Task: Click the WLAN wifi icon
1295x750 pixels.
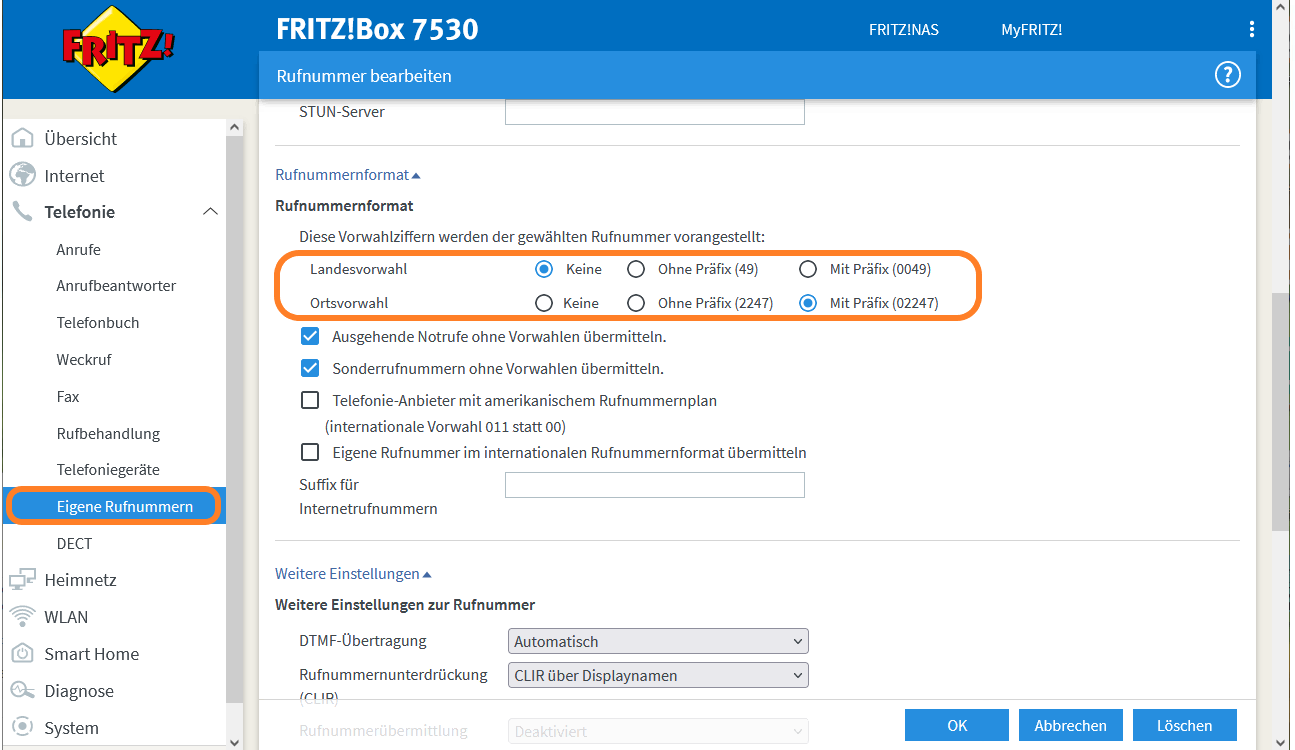Action: (22, 616)
